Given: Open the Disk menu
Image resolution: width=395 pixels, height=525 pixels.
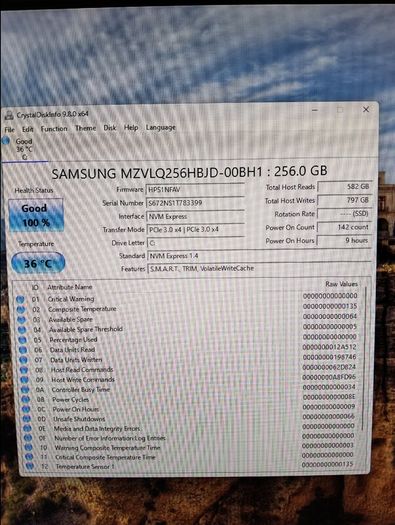Looking at the screenshot, I should click(110, 128).
